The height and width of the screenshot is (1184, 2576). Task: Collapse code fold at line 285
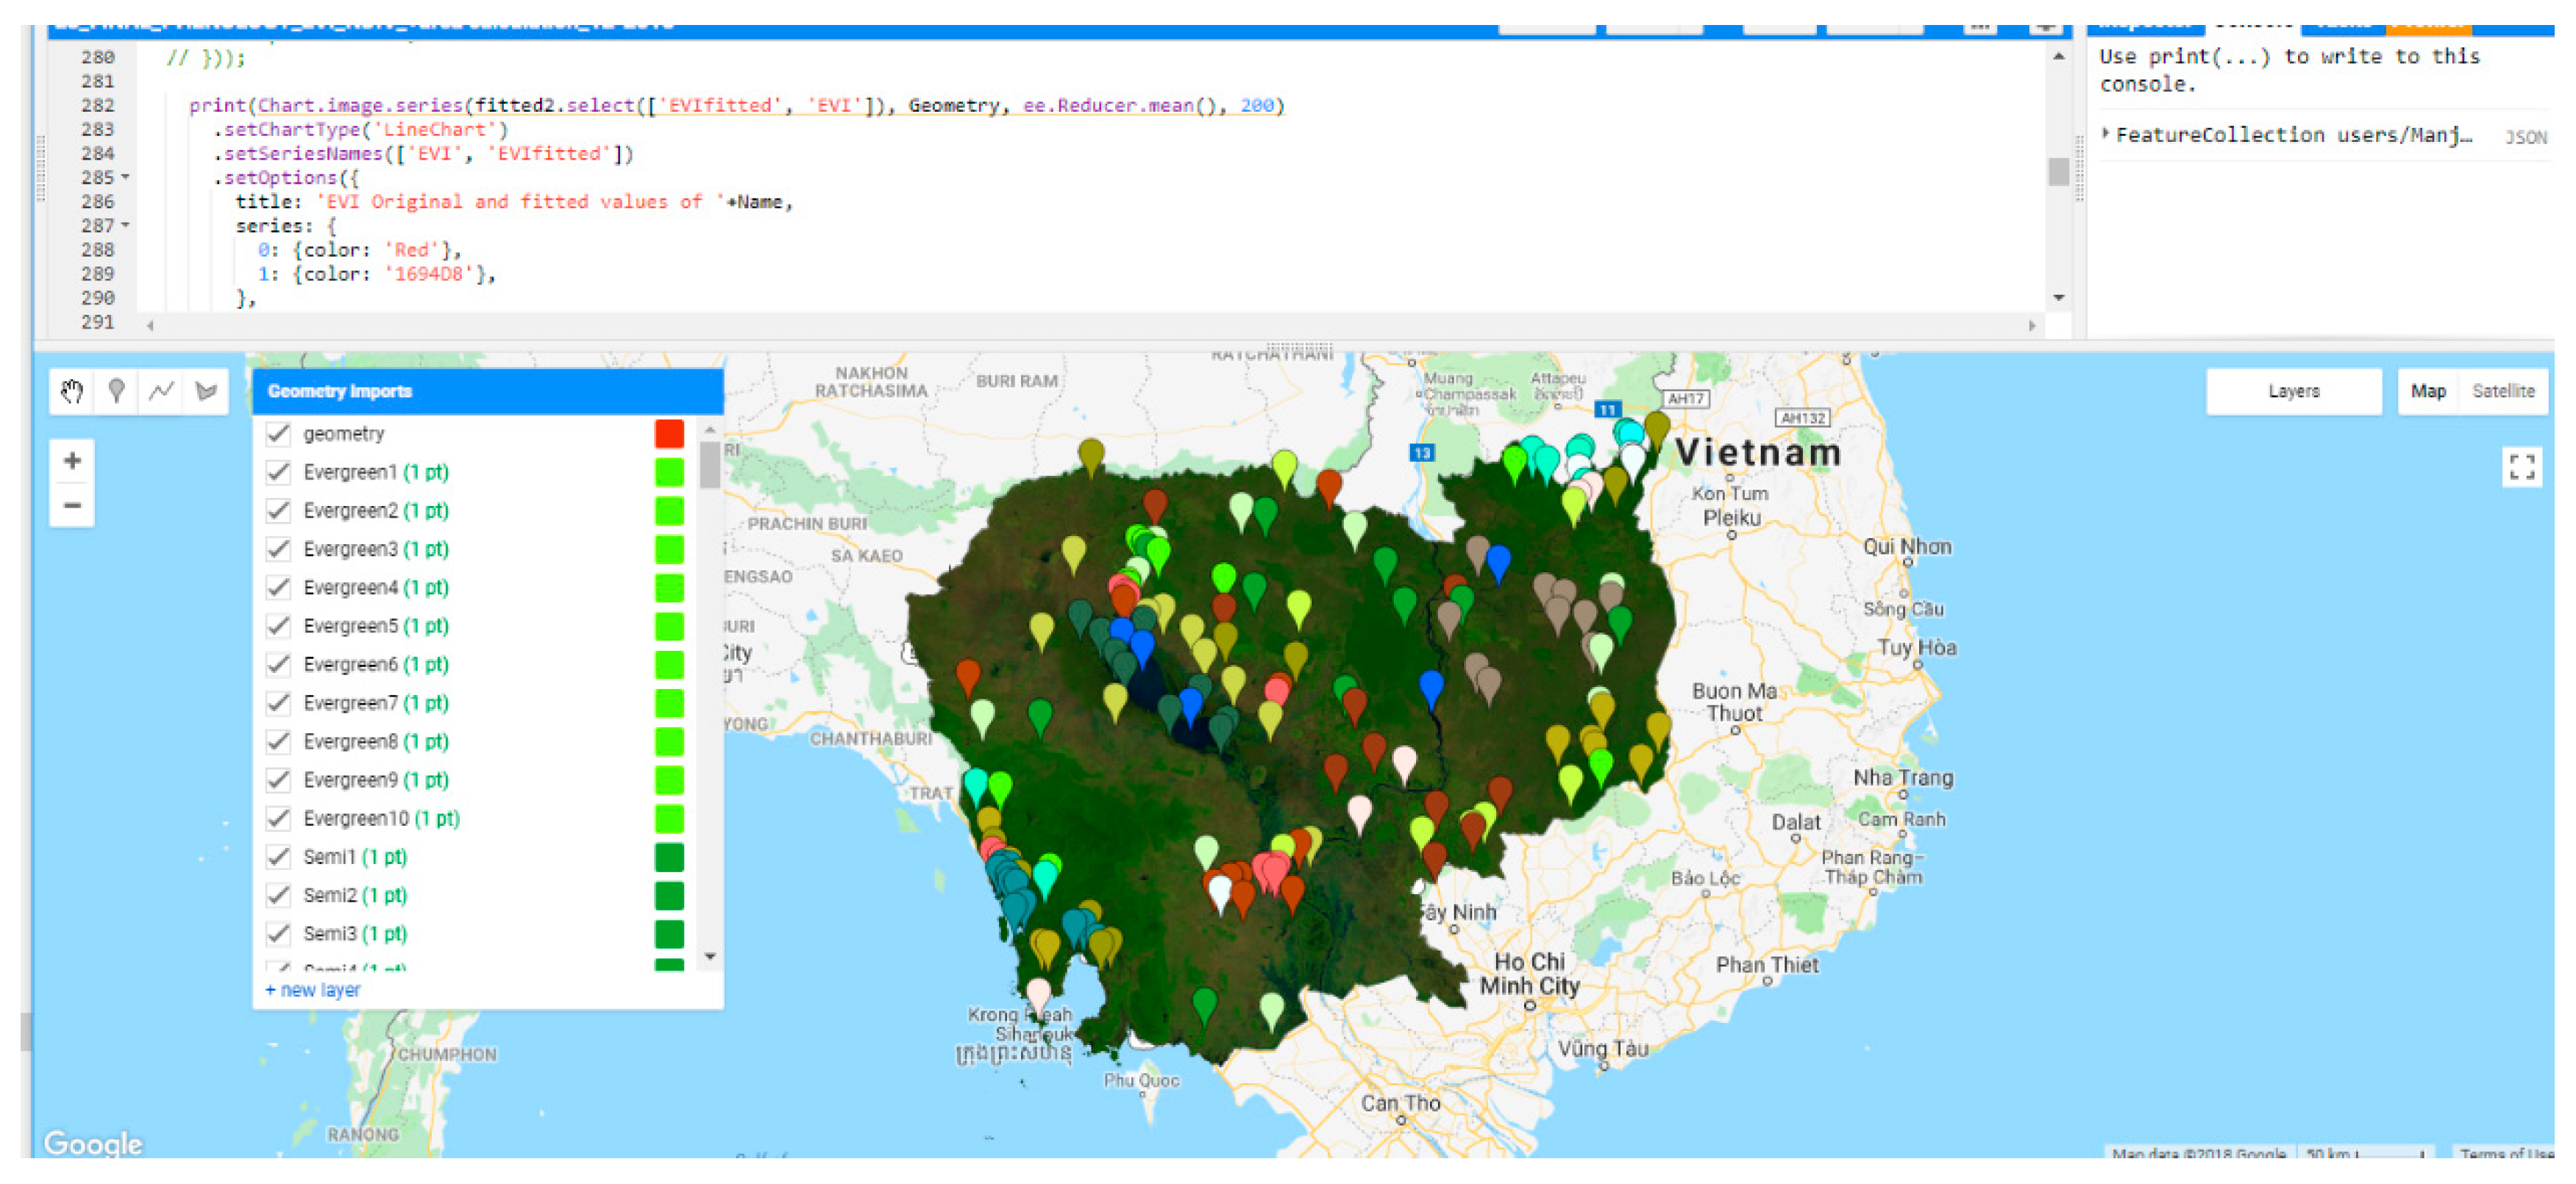pyautogui.click(x=126, y=178)
